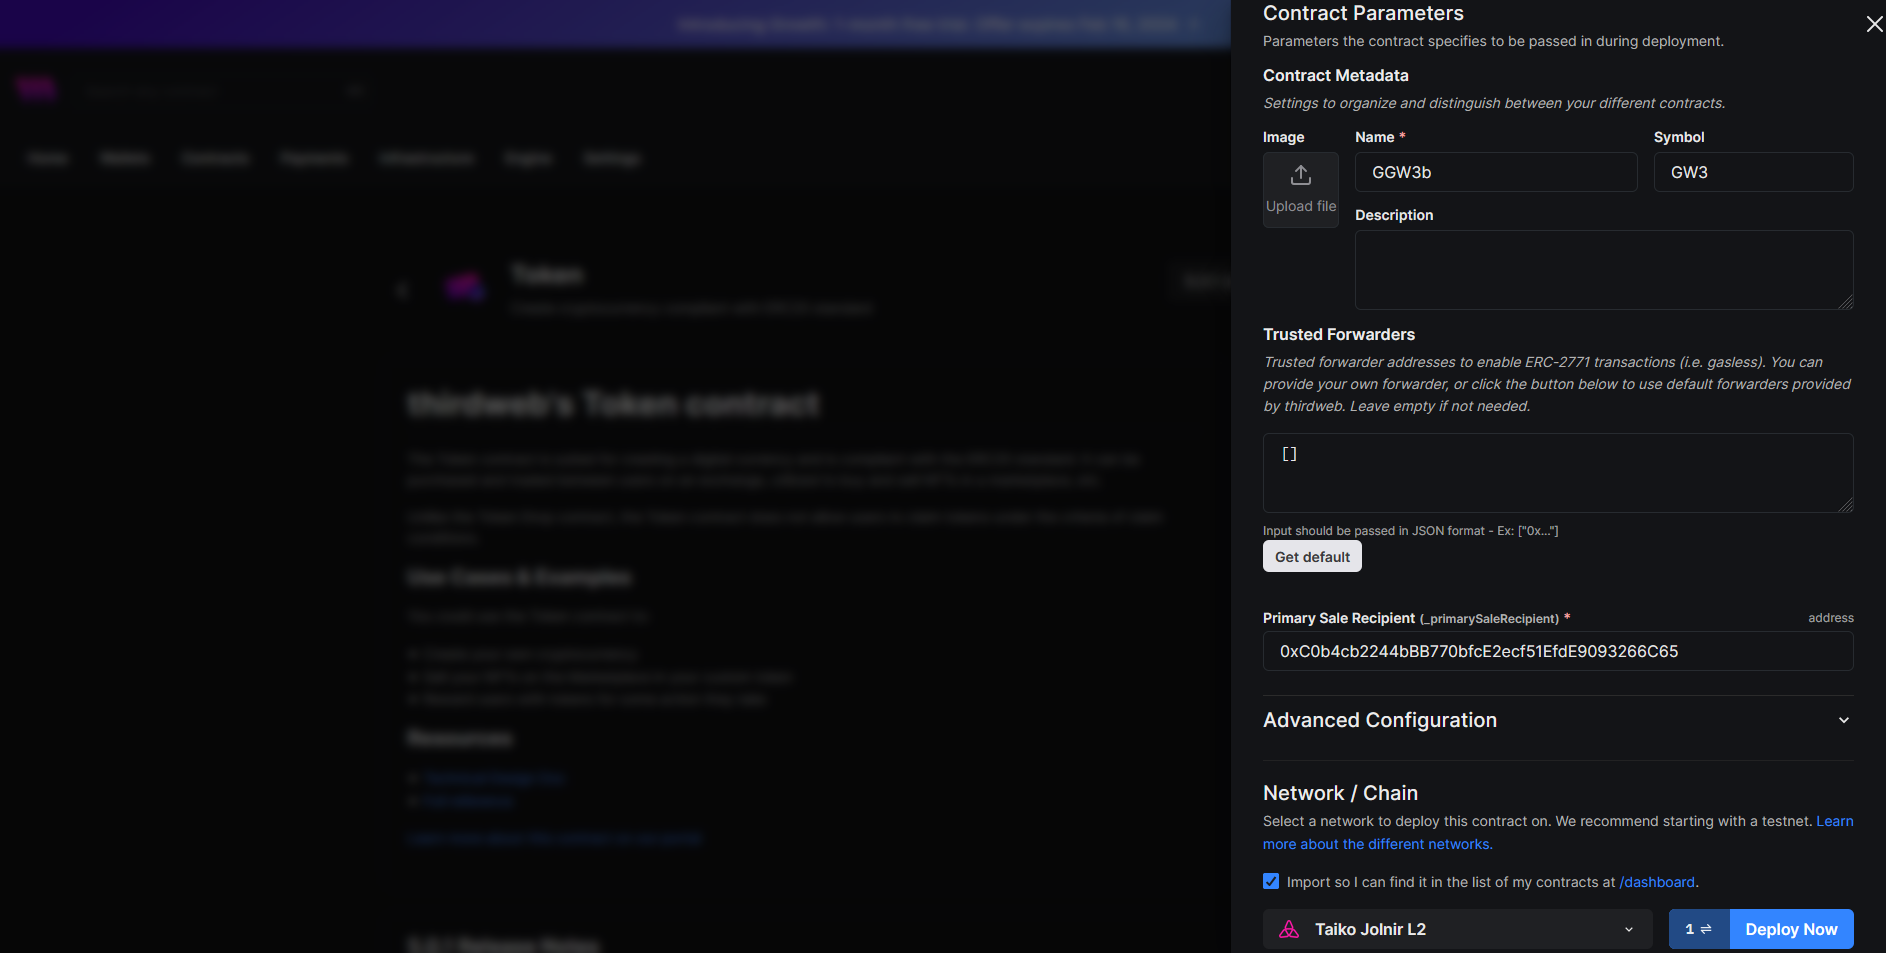Close the Contract Parameters panel
This screenshot has height=953, width=1886.
(1874, 24)
